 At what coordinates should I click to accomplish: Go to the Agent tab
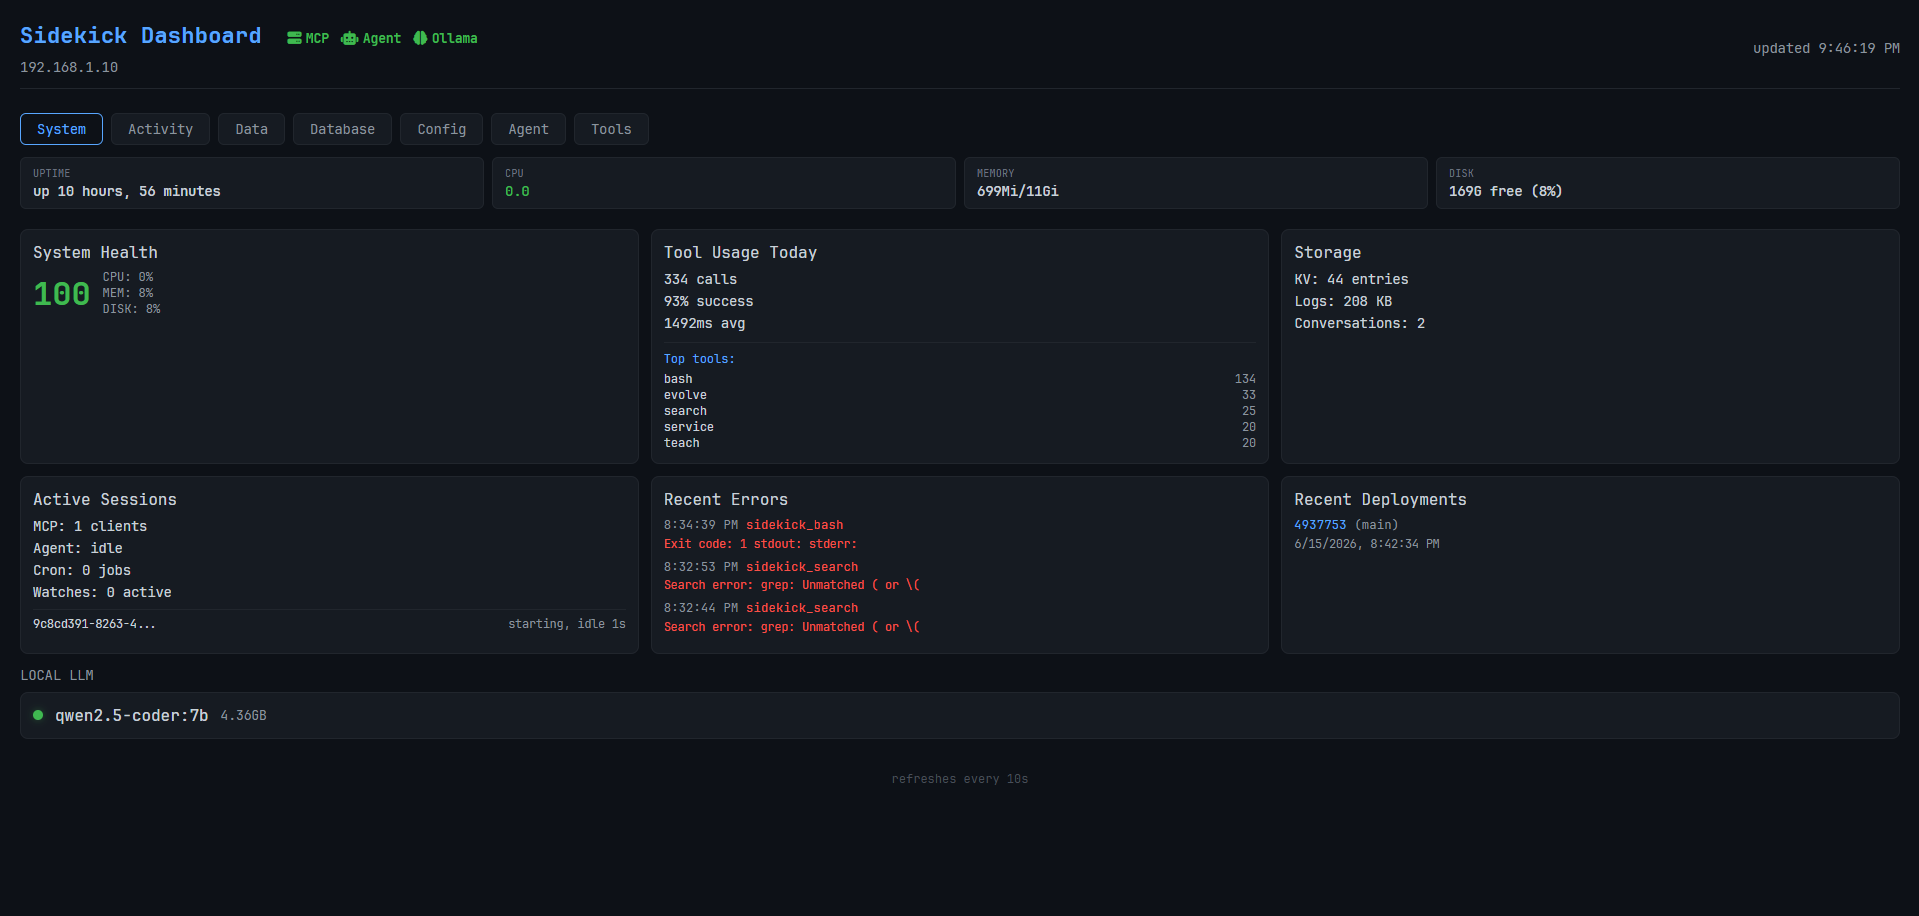[528, 129]
